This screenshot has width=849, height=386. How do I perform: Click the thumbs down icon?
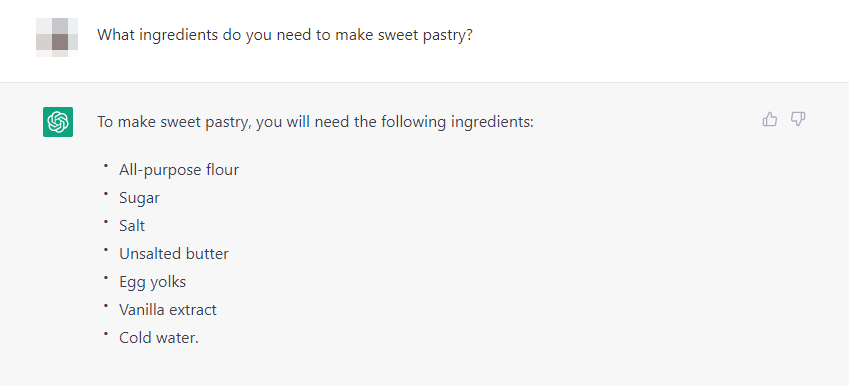pyautogui.click(x=798, y=119)
